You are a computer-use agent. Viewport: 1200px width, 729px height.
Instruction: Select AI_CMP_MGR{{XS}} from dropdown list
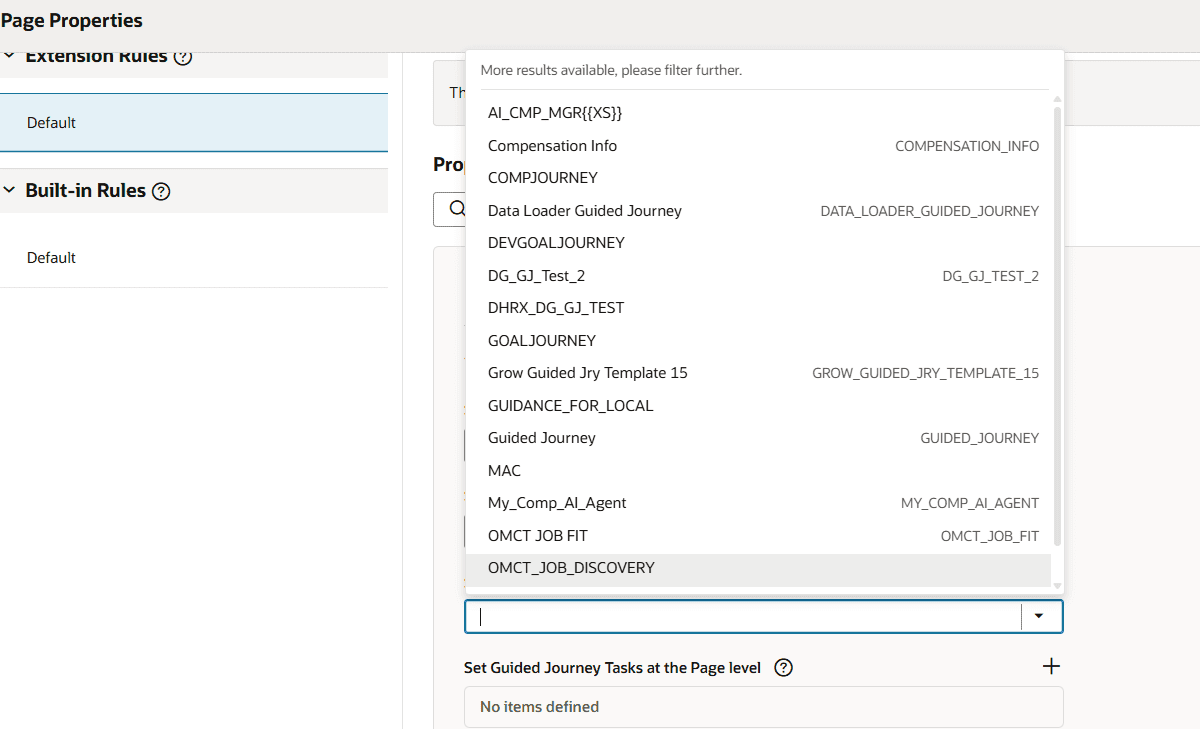pyautogui.click(x=555, y=113)
